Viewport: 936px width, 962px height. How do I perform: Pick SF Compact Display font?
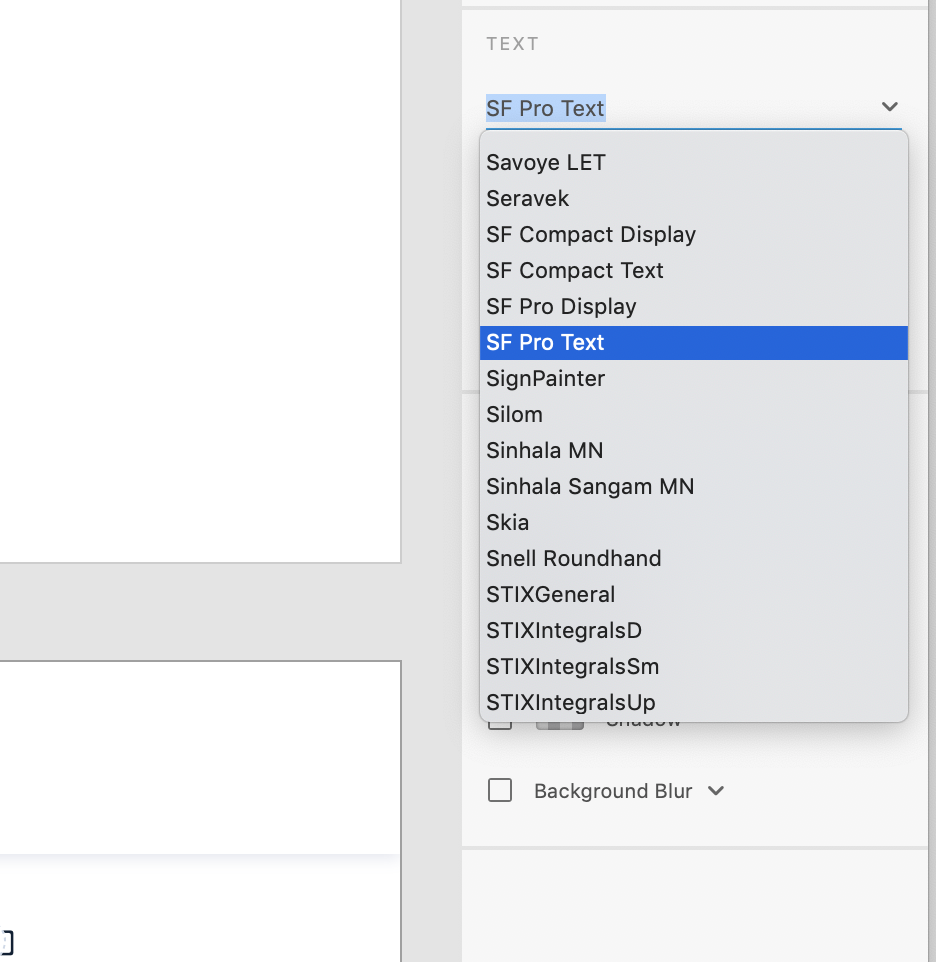(591, 234)
